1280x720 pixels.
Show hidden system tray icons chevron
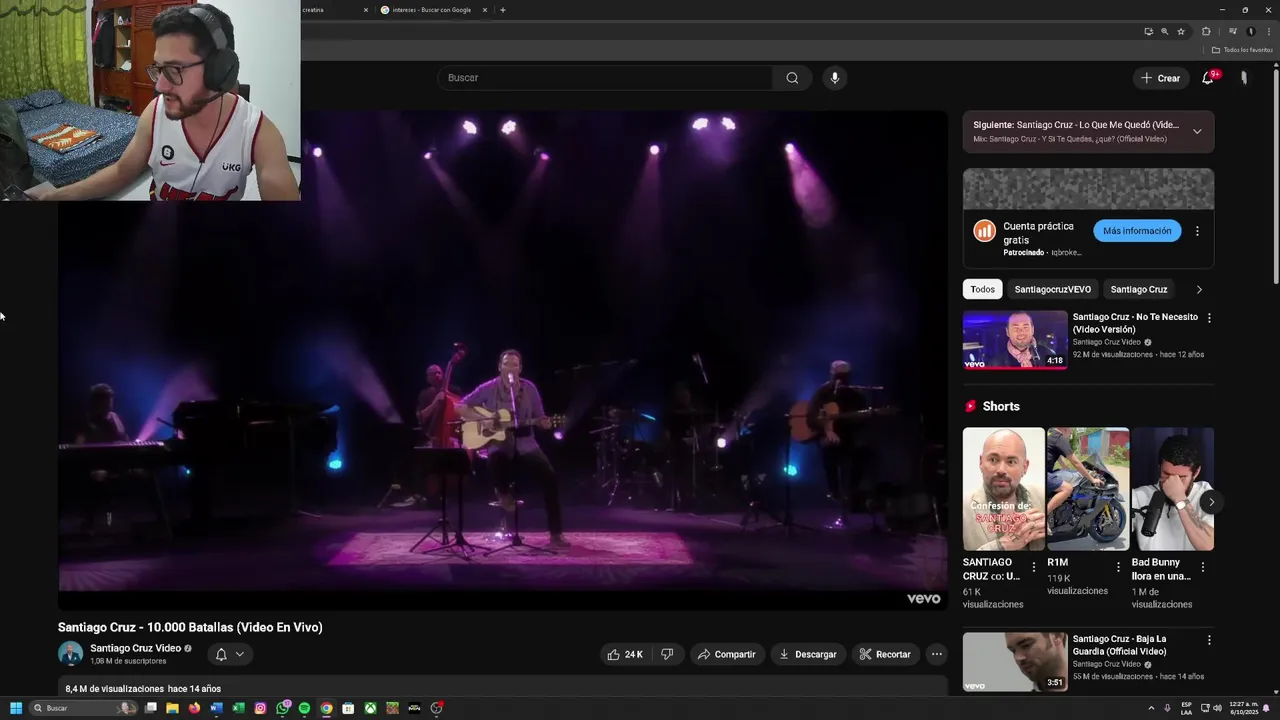point(1151,708)
